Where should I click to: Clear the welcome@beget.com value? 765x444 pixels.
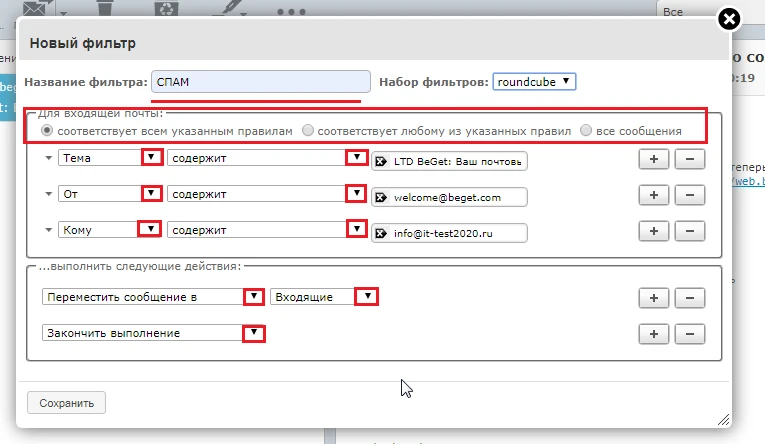[x=380, y=197]
